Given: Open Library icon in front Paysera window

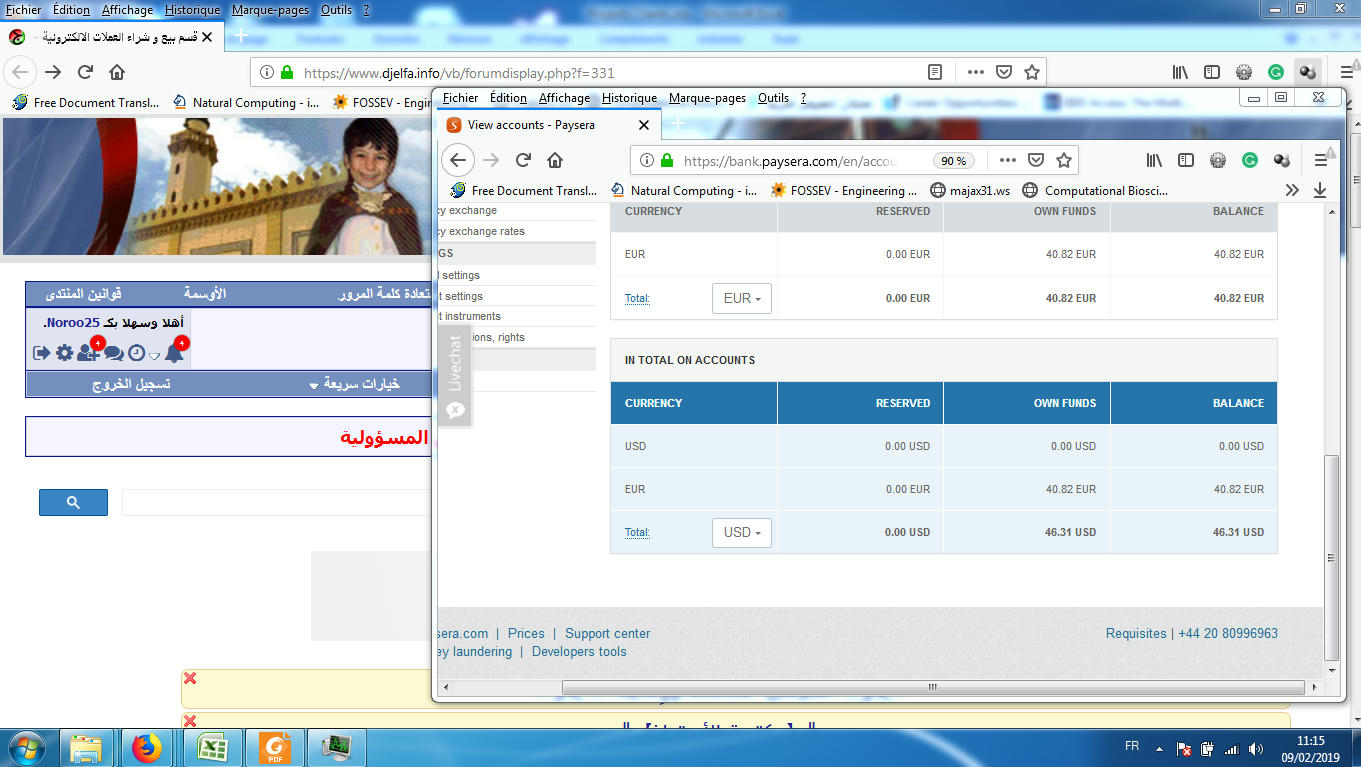Looking at the screenshot, I should point(1154,160).
